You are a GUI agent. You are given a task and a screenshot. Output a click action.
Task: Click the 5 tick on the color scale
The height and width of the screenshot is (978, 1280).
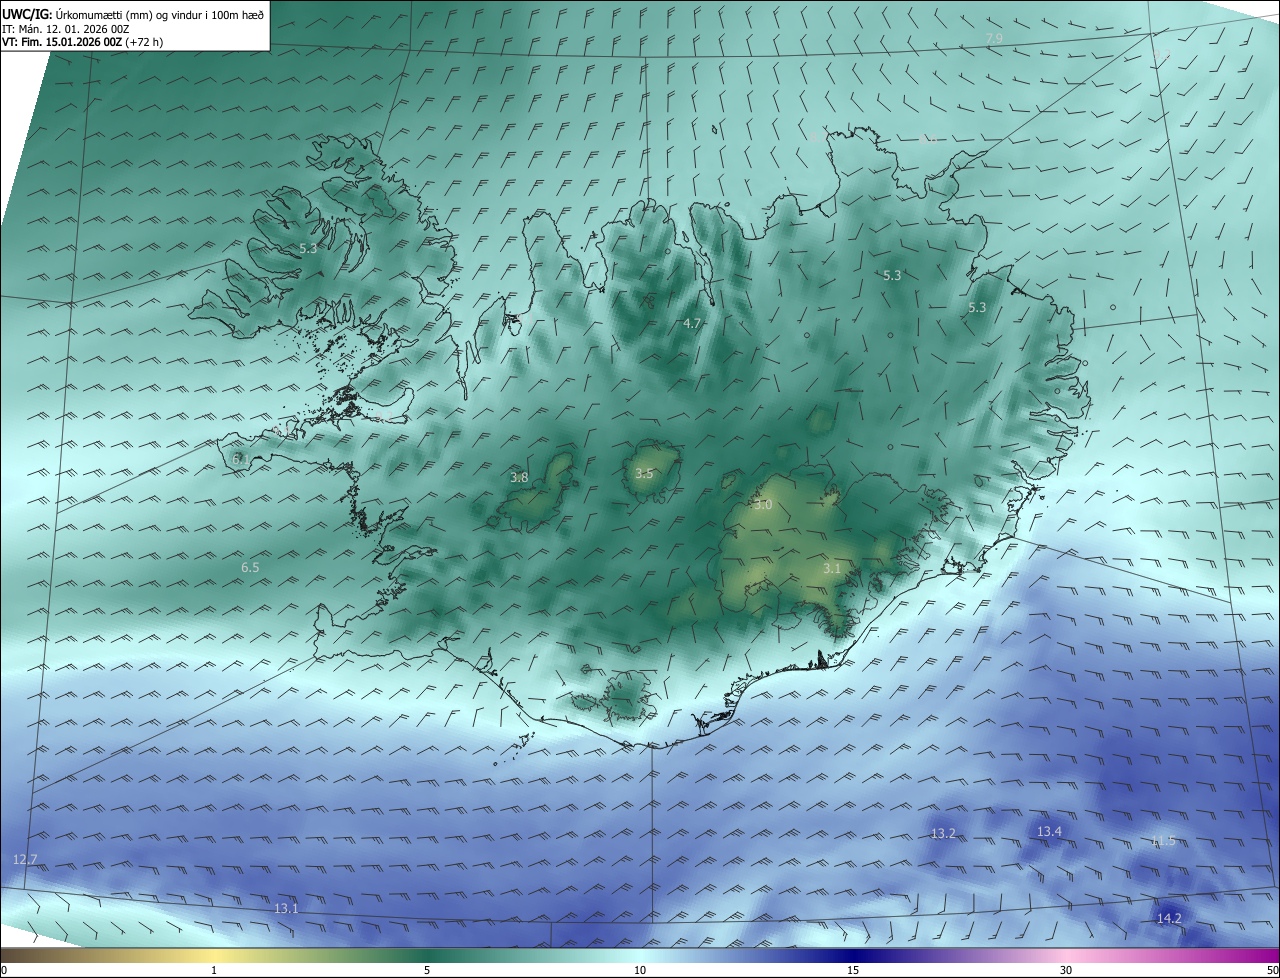[x=427, y=970]
